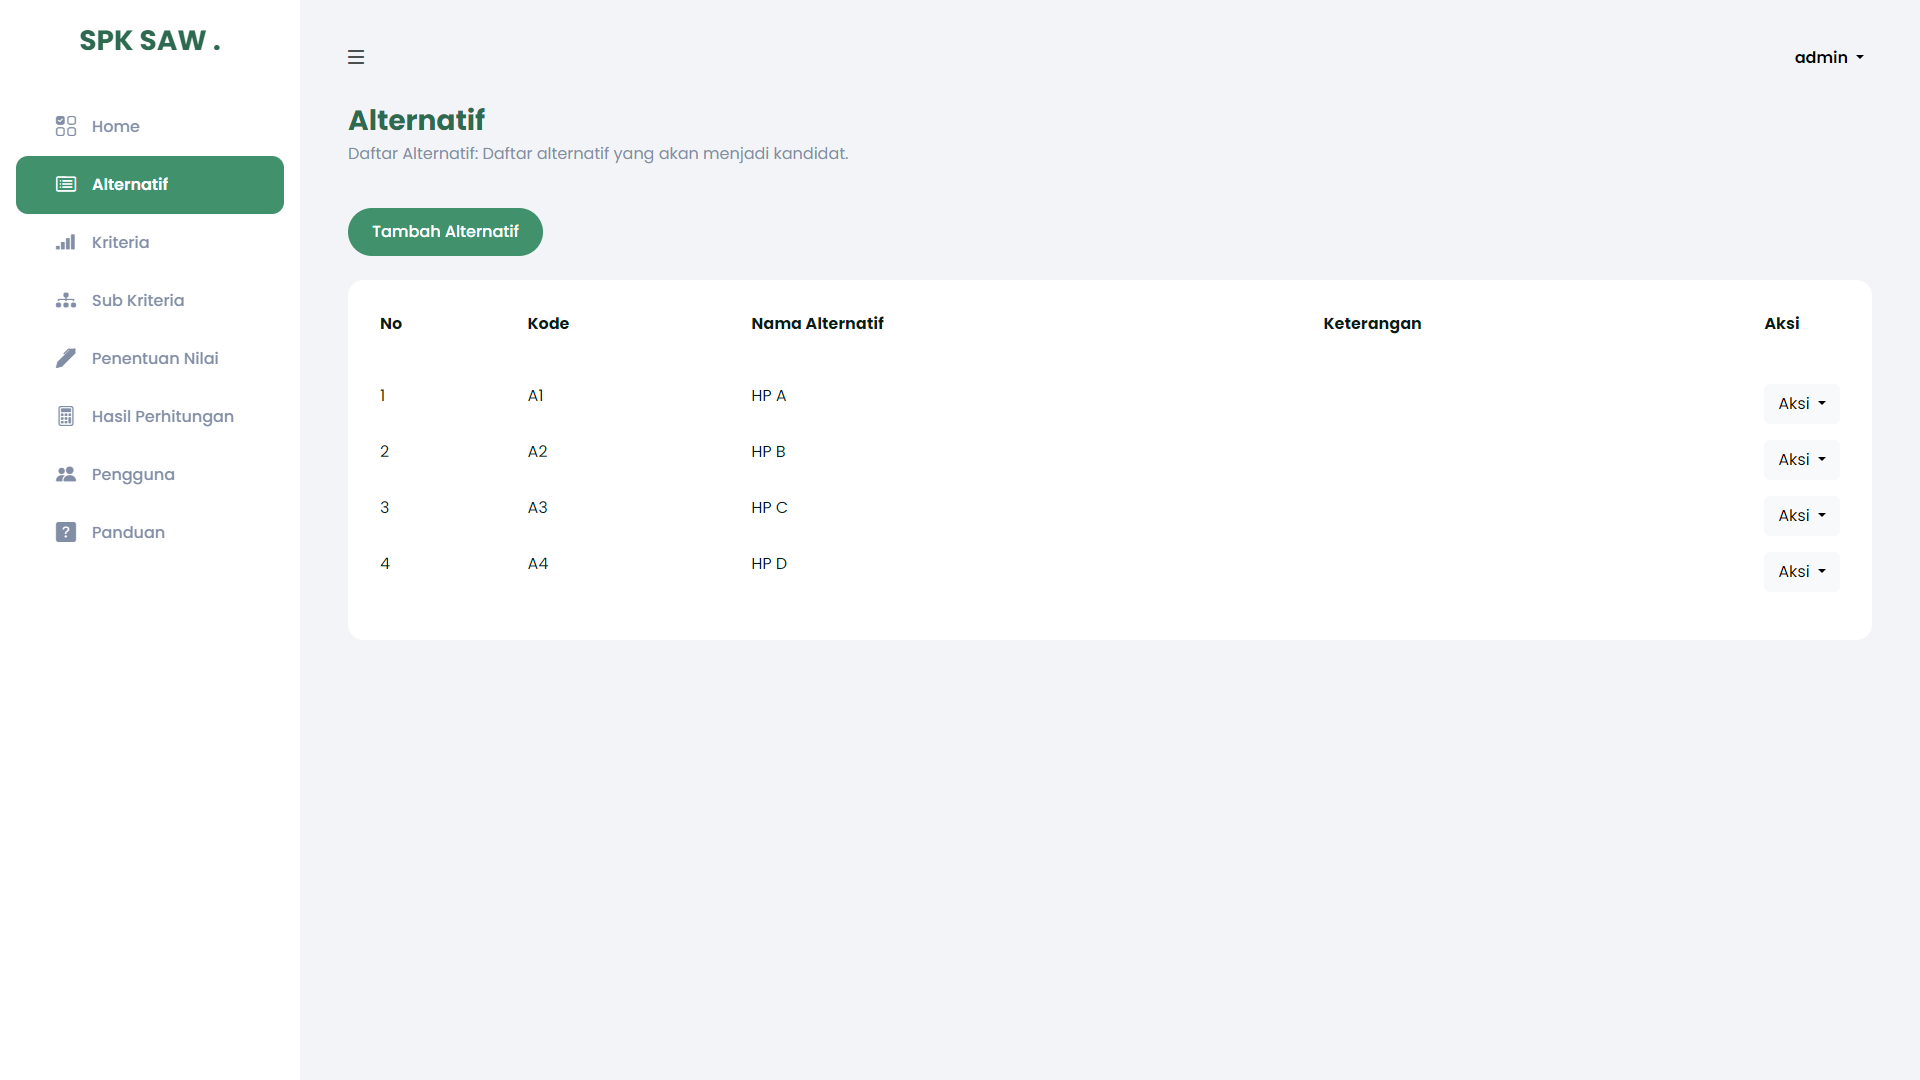View Hasil Perhitungan page
Viewport: 1920px width, 1080px height.
click(x=150, y=416)
